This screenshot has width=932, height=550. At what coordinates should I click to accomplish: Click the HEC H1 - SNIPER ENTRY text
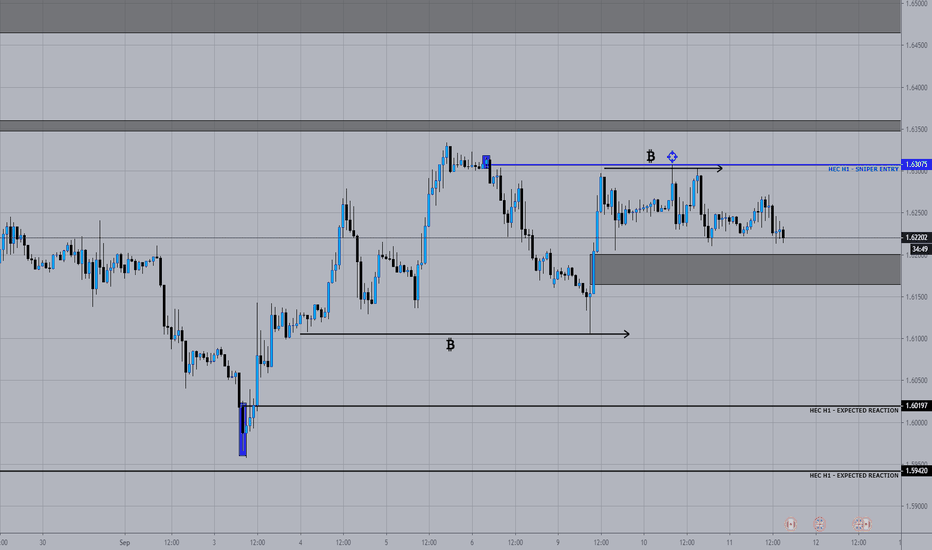[x=863, y=169]
